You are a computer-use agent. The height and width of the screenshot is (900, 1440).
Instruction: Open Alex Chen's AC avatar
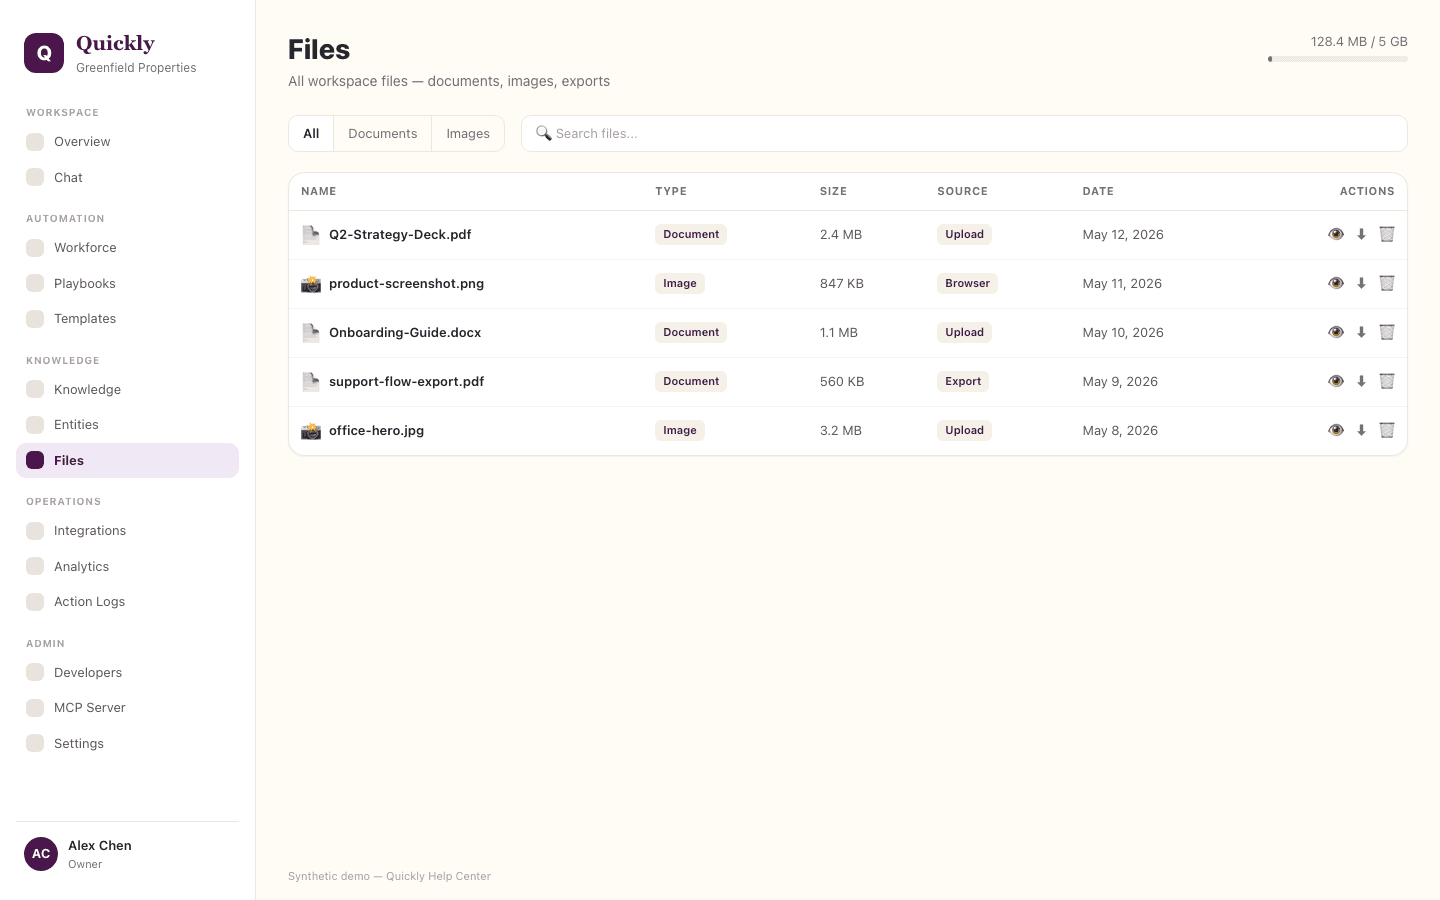point(41,854)
